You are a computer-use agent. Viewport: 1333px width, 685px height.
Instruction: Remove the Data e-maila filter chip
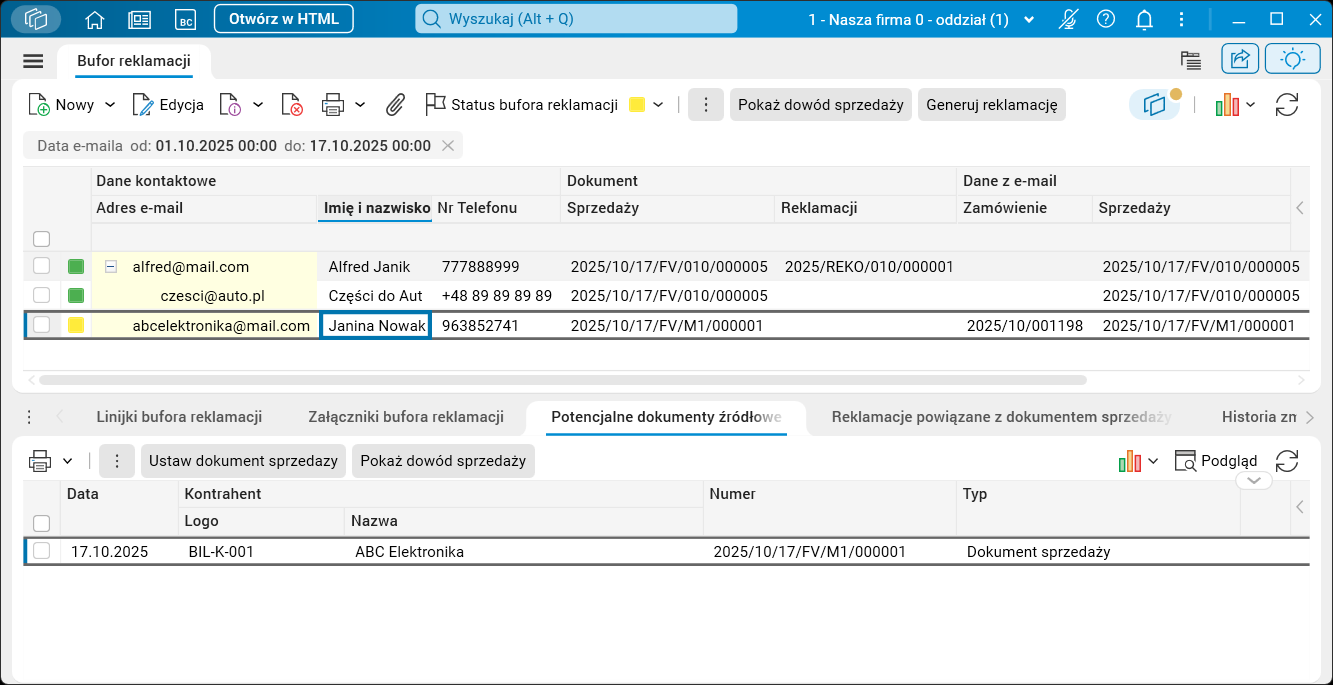tap(448, 146)
